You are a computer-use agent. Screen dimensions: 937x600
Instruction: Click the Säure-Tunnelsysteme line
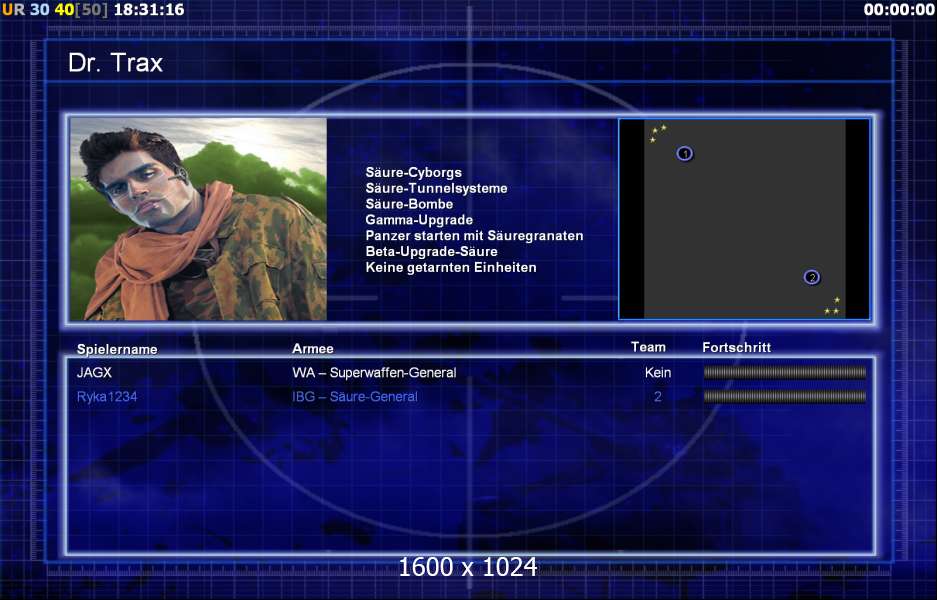point(436,188)
